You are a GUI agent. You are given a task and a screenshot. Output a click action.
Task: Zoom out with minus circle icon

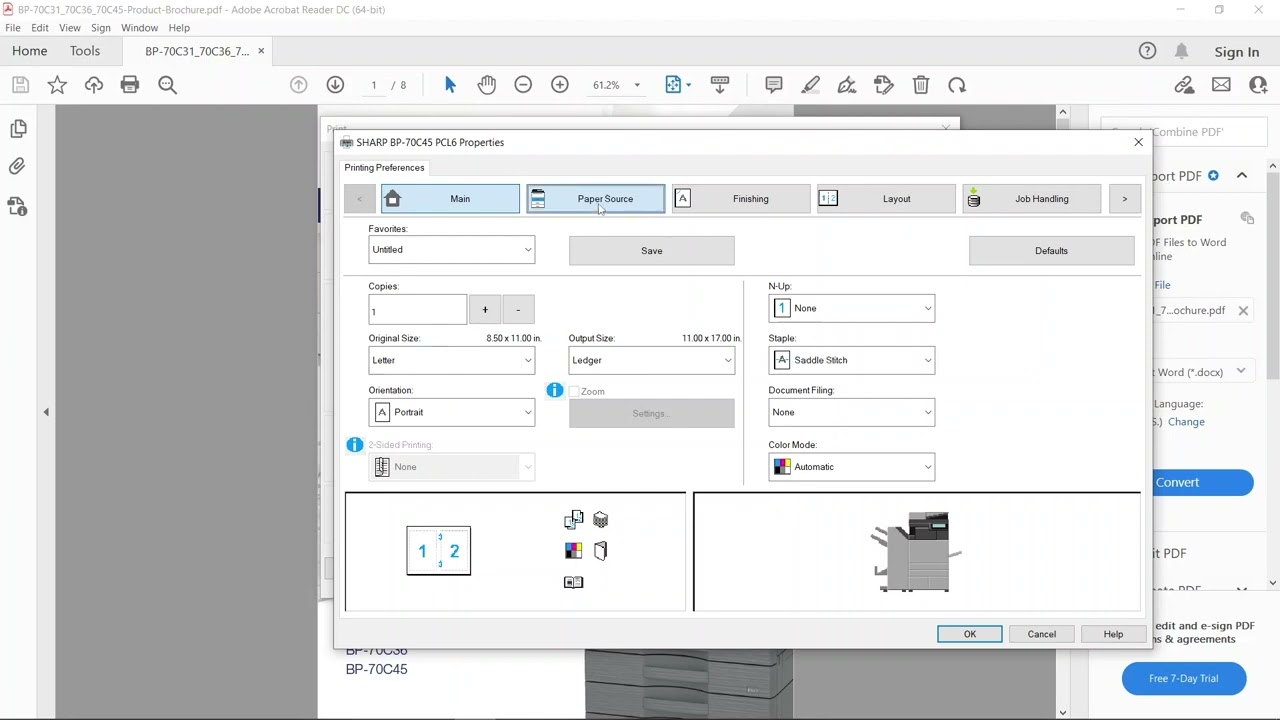[x=523, y=85]
